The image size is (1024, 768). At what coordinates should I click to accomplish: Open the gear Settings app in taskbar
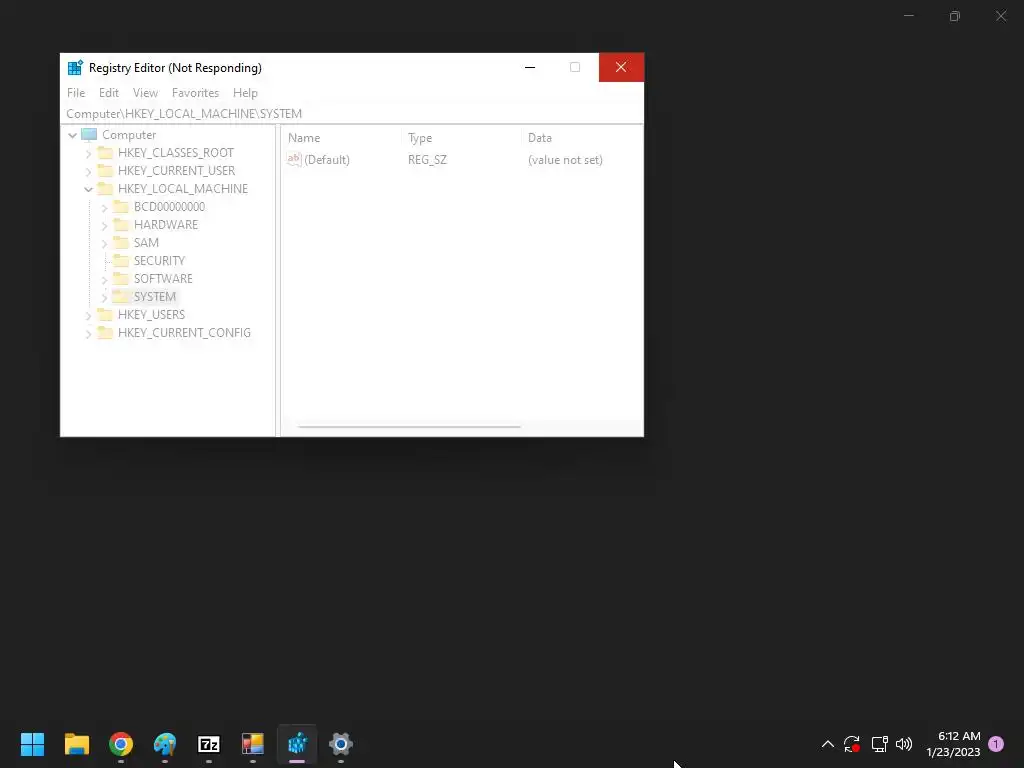tap(341, 744)
